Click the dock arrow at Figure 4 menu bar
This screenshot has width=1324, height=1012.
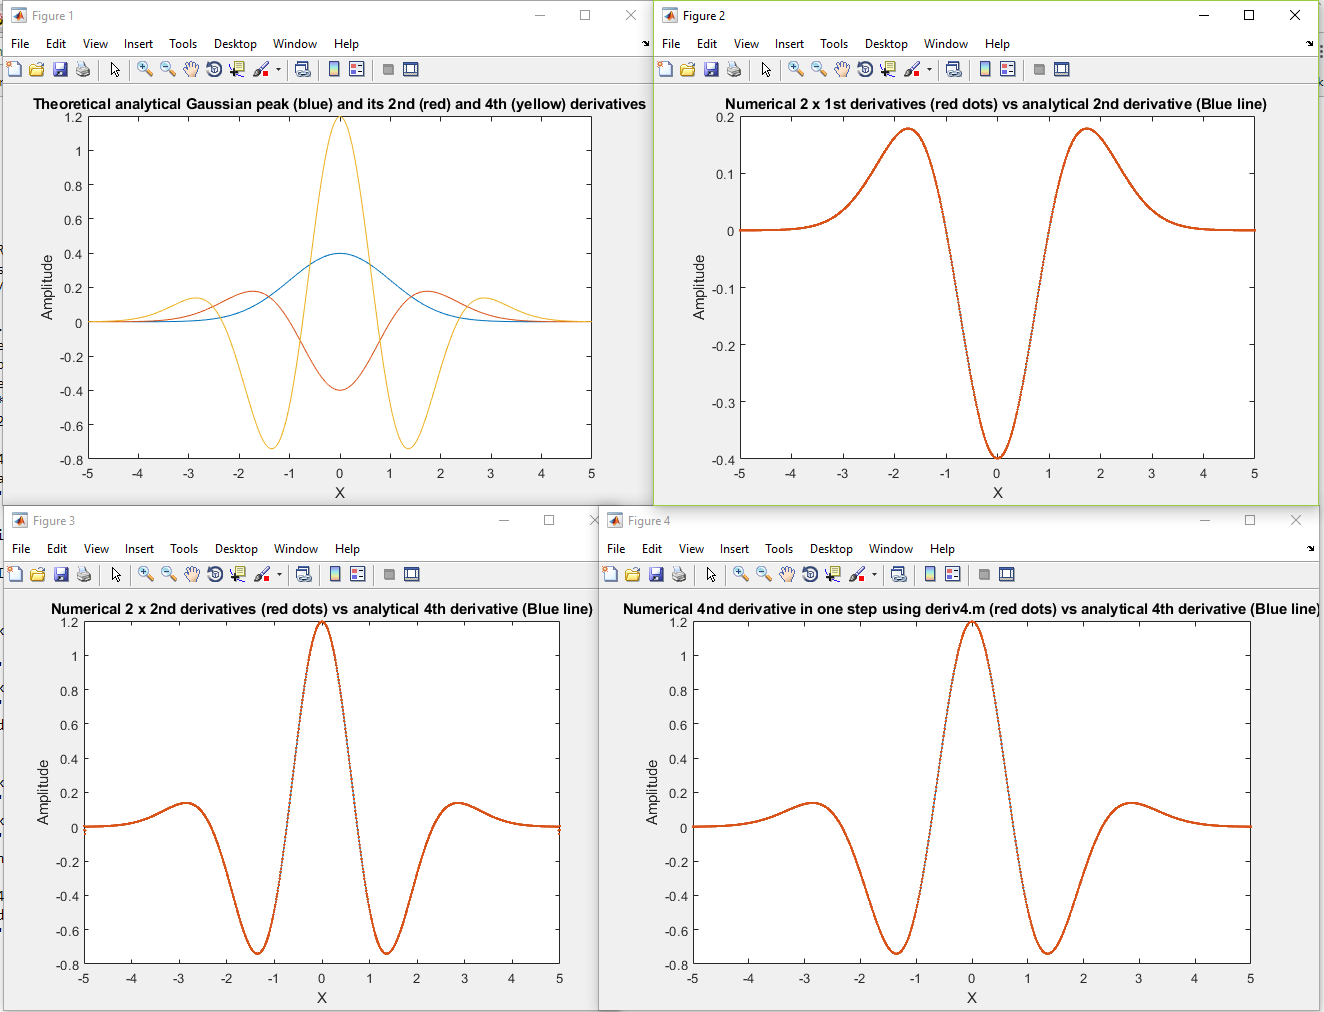(x=1310, y=549)
